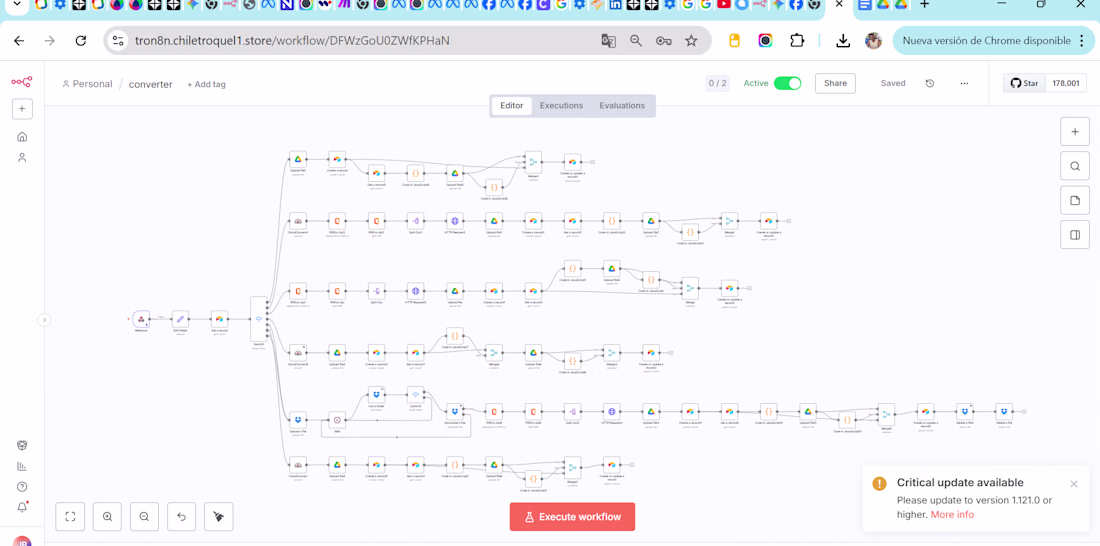Screen dimensions: 1100x546
Task: Switch to the Evaluations tab
Action: 622,105
